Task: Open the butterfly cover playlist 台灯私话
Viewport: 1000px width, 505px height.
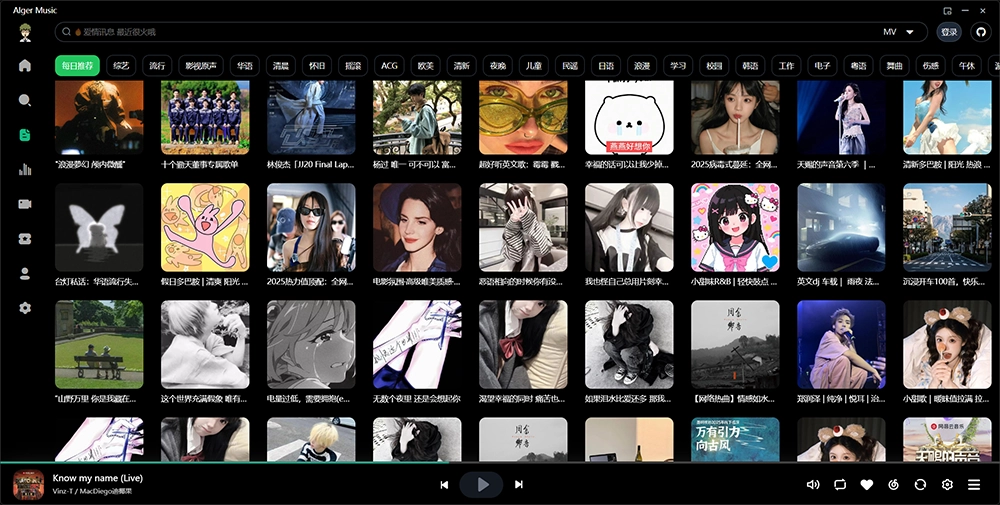Action: [x=99, y=228]
